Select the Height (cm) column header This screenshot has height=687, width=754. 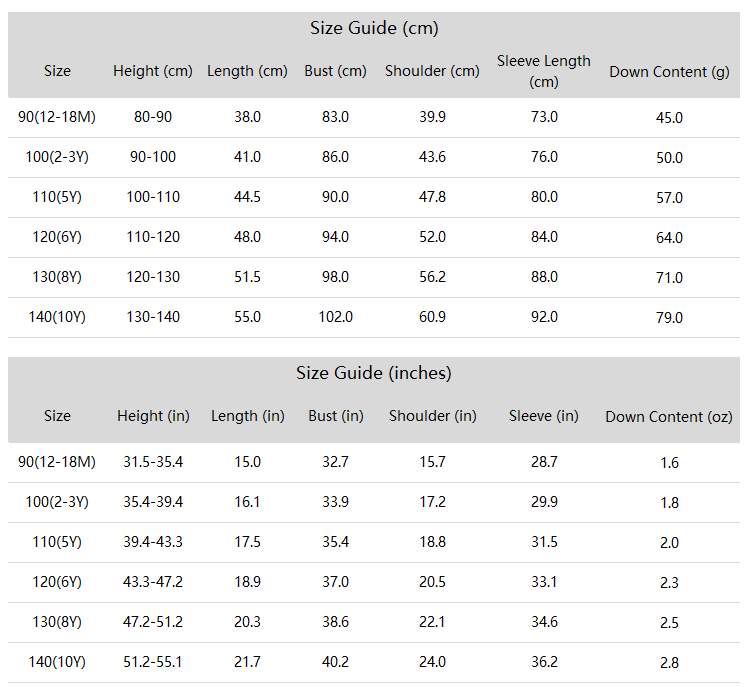pos(153,71)
